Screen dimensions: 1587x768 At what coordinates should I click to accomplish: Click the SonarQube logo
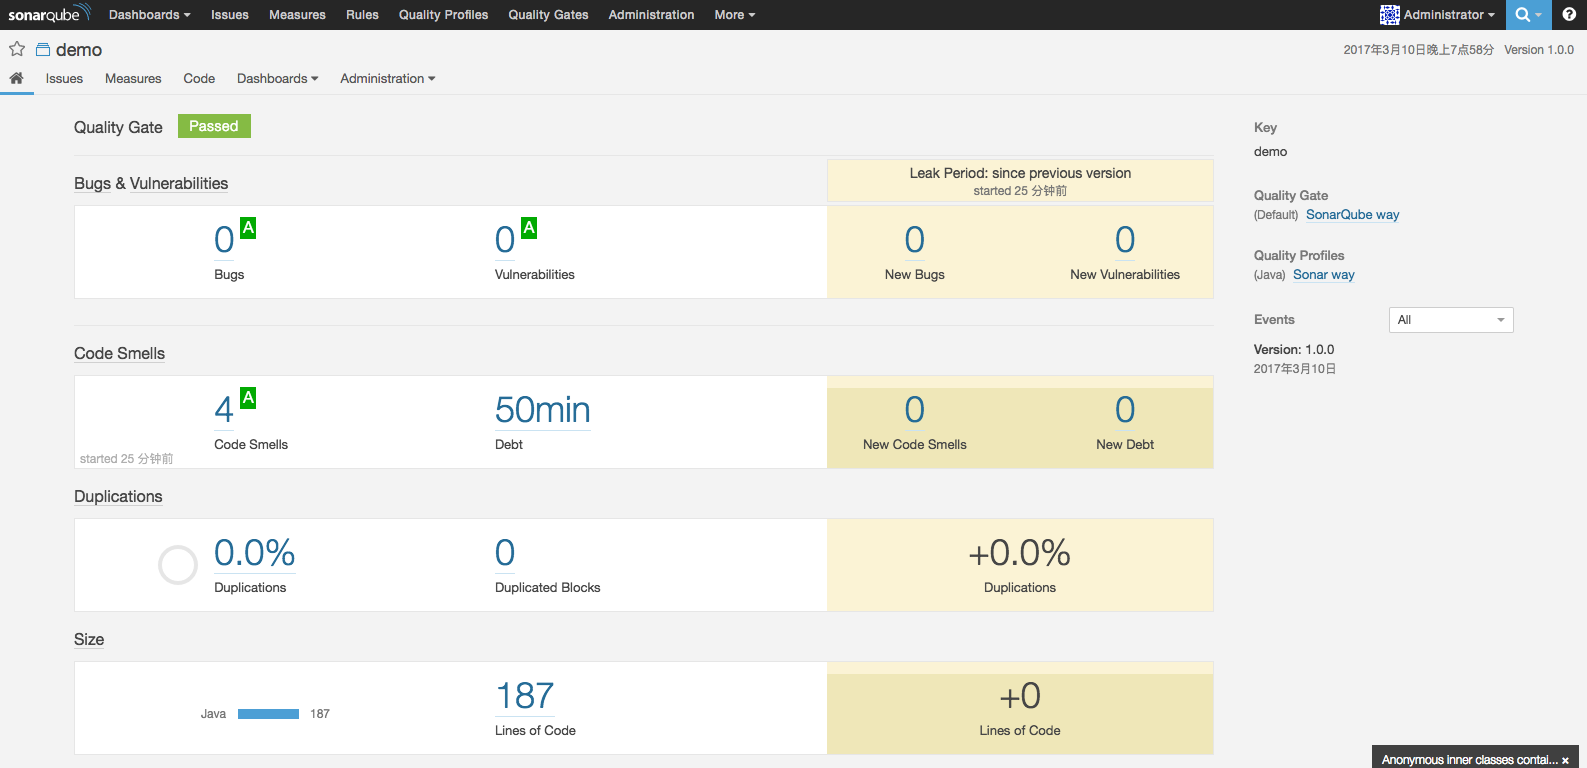pyautogui.click(x=49, y=14)
